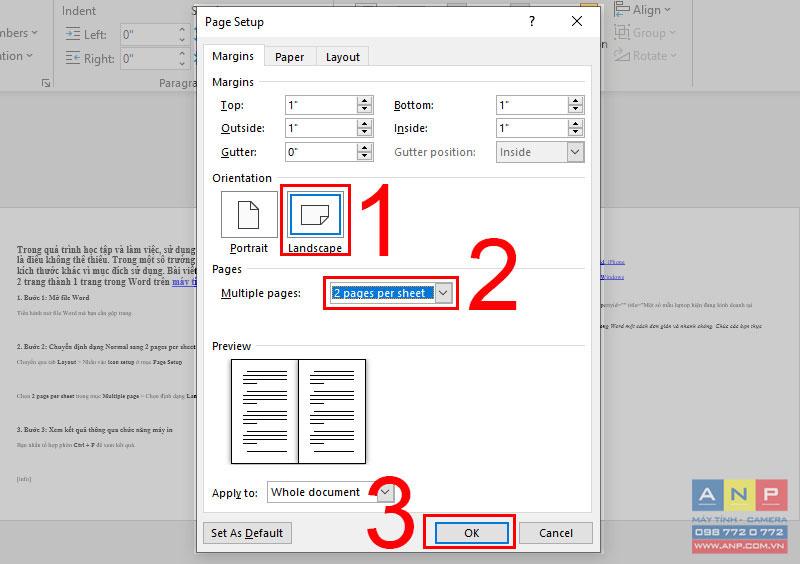Click the Multiple pages label

coord(261,293)
